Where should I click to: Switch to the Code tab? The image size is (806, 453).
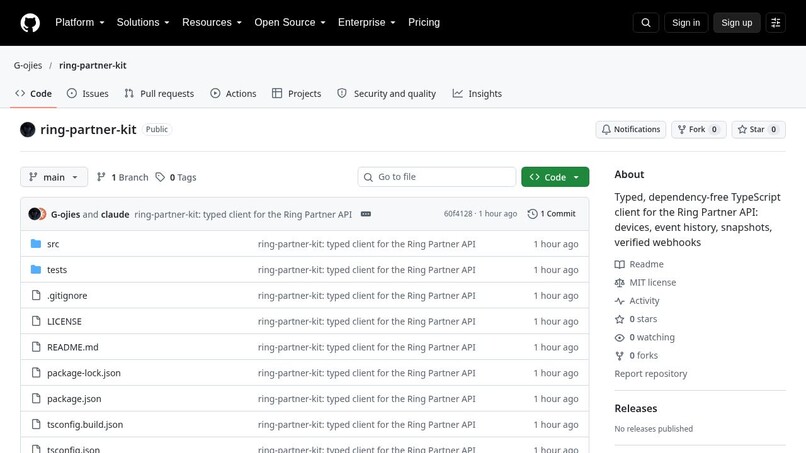[33, 94]
